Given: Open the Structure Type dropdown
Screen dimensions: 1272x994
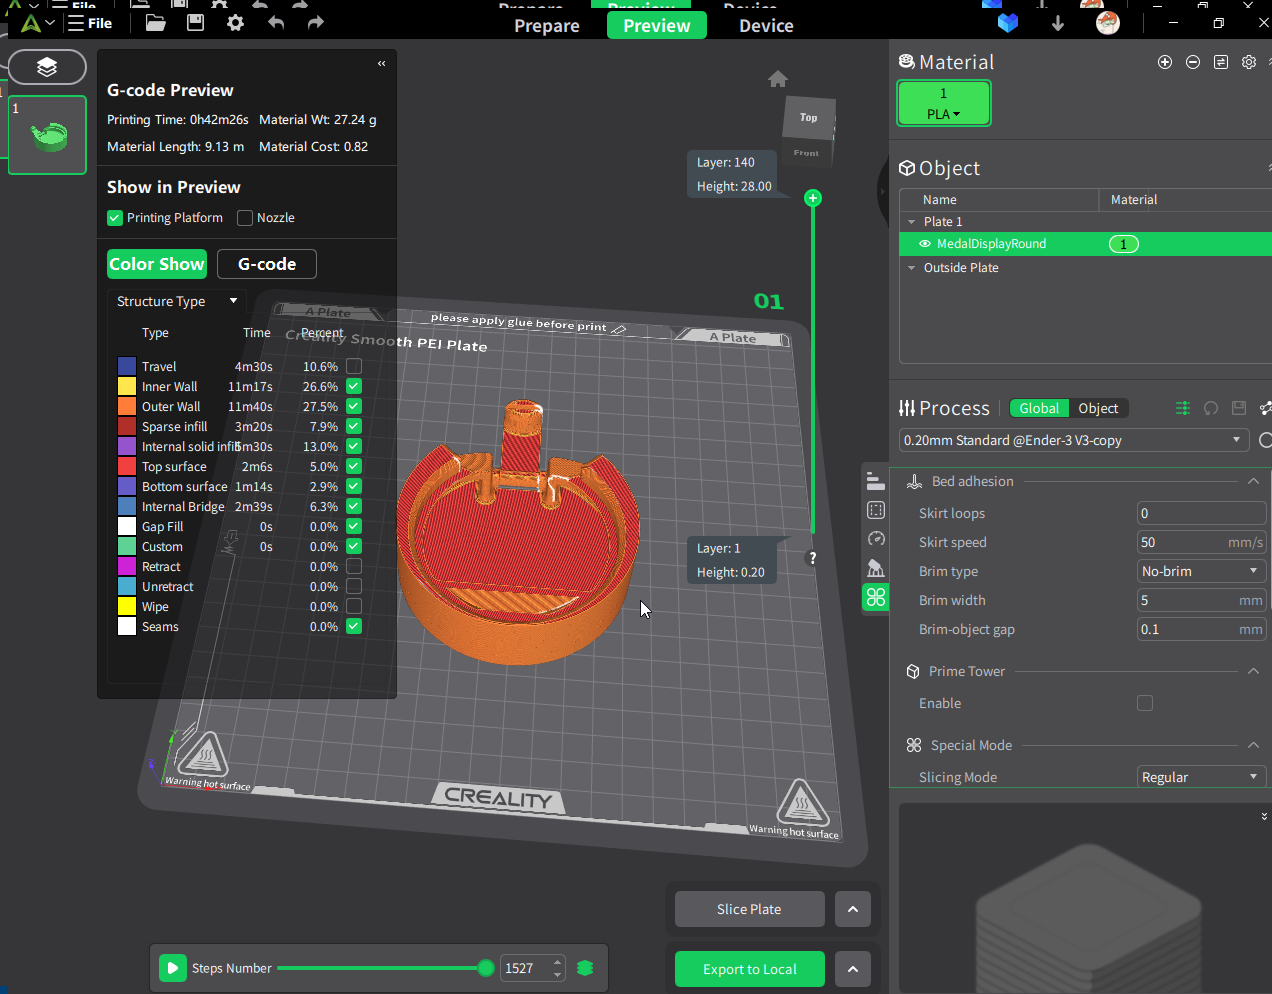Looking at the screenshot, I should coord(177,301).
